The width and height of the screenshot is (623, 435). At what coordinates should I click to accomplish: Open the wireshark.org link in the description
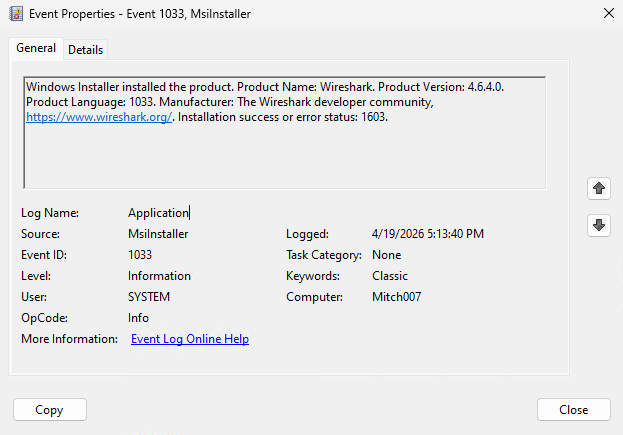tap(100, 117)
